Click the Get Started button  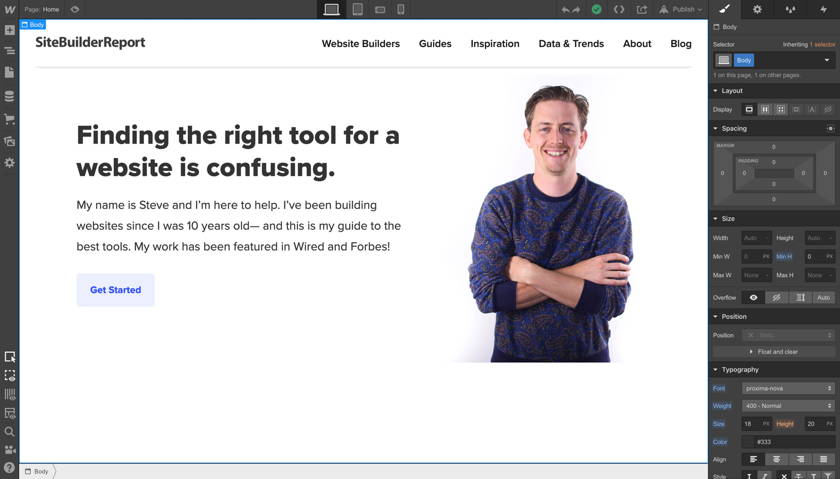(x=116, y=290)
